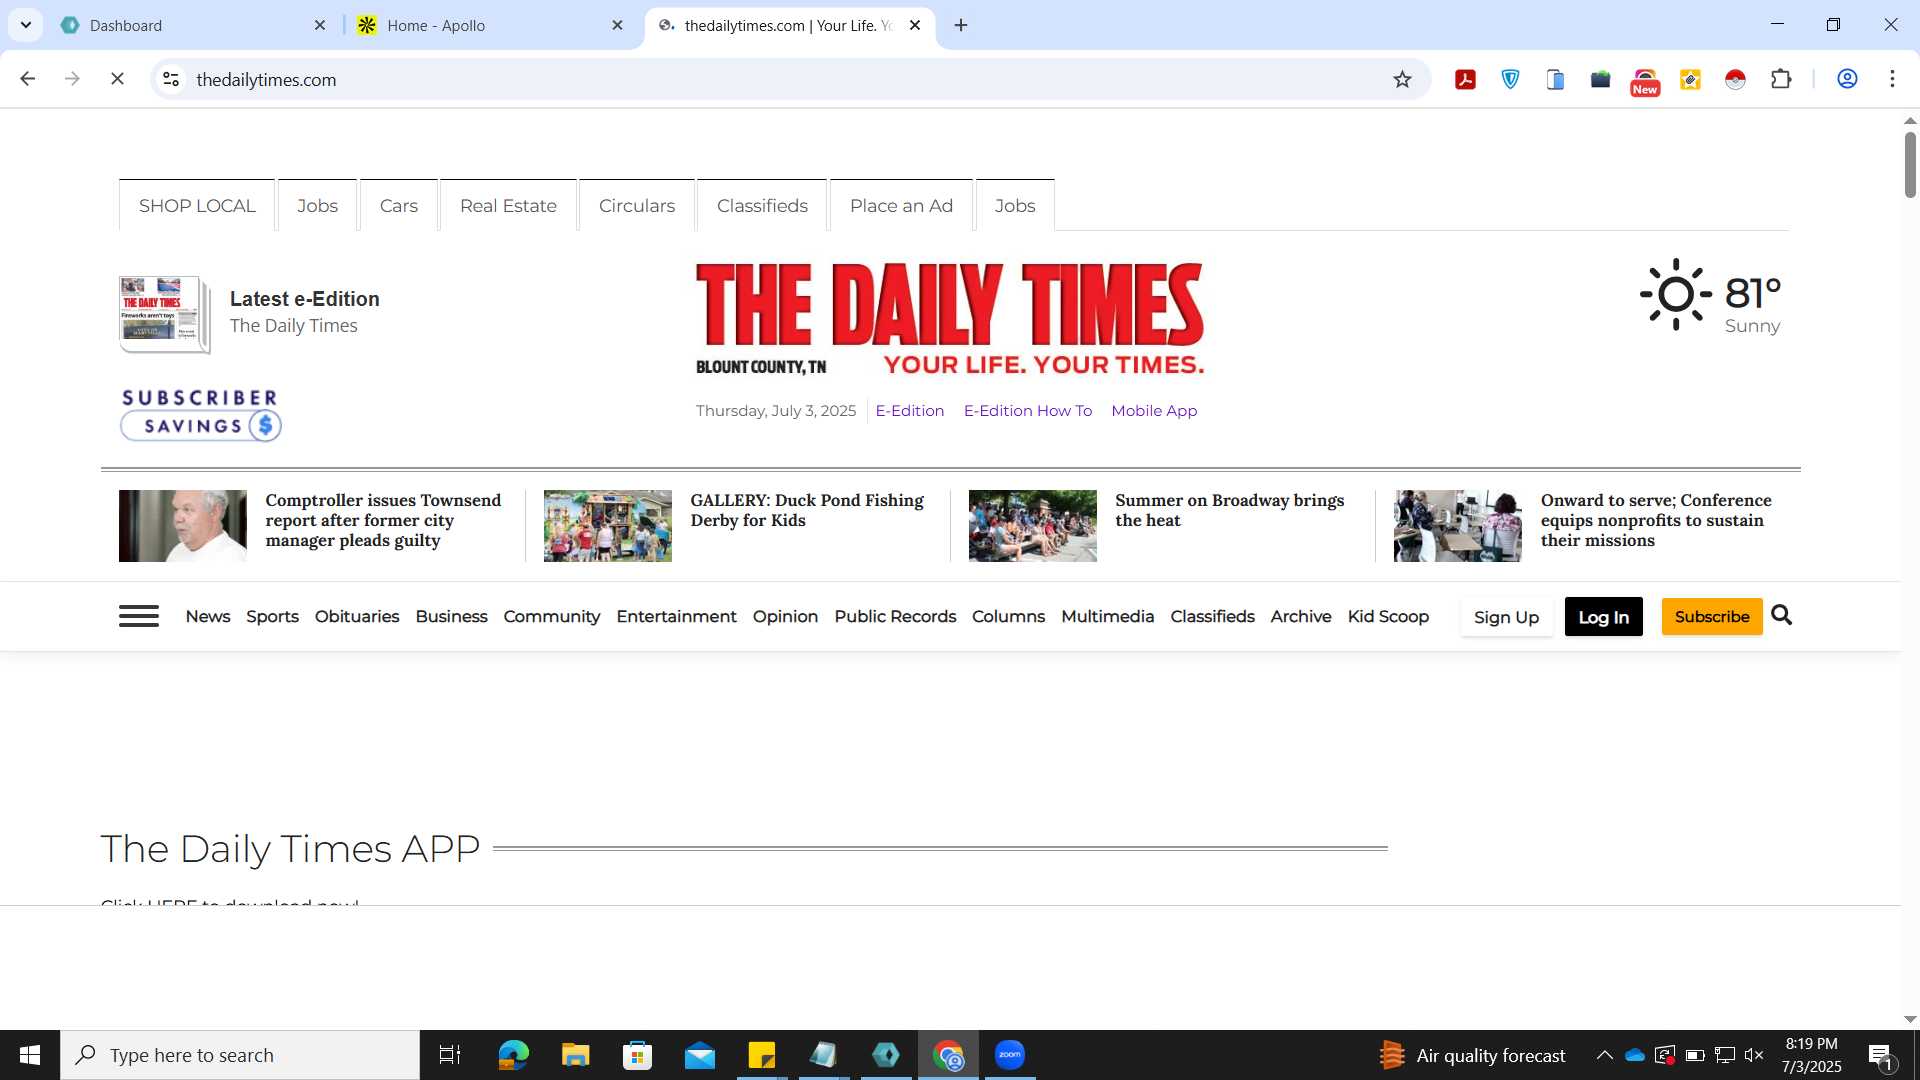Open the blue shield extension icon
This screenshot has height=1080, width=1920.
click(1510, 80)
